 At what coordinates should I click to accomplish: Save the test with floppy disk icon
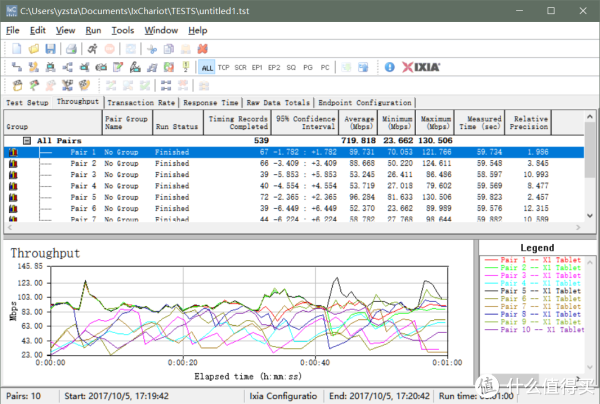point(51,49)
